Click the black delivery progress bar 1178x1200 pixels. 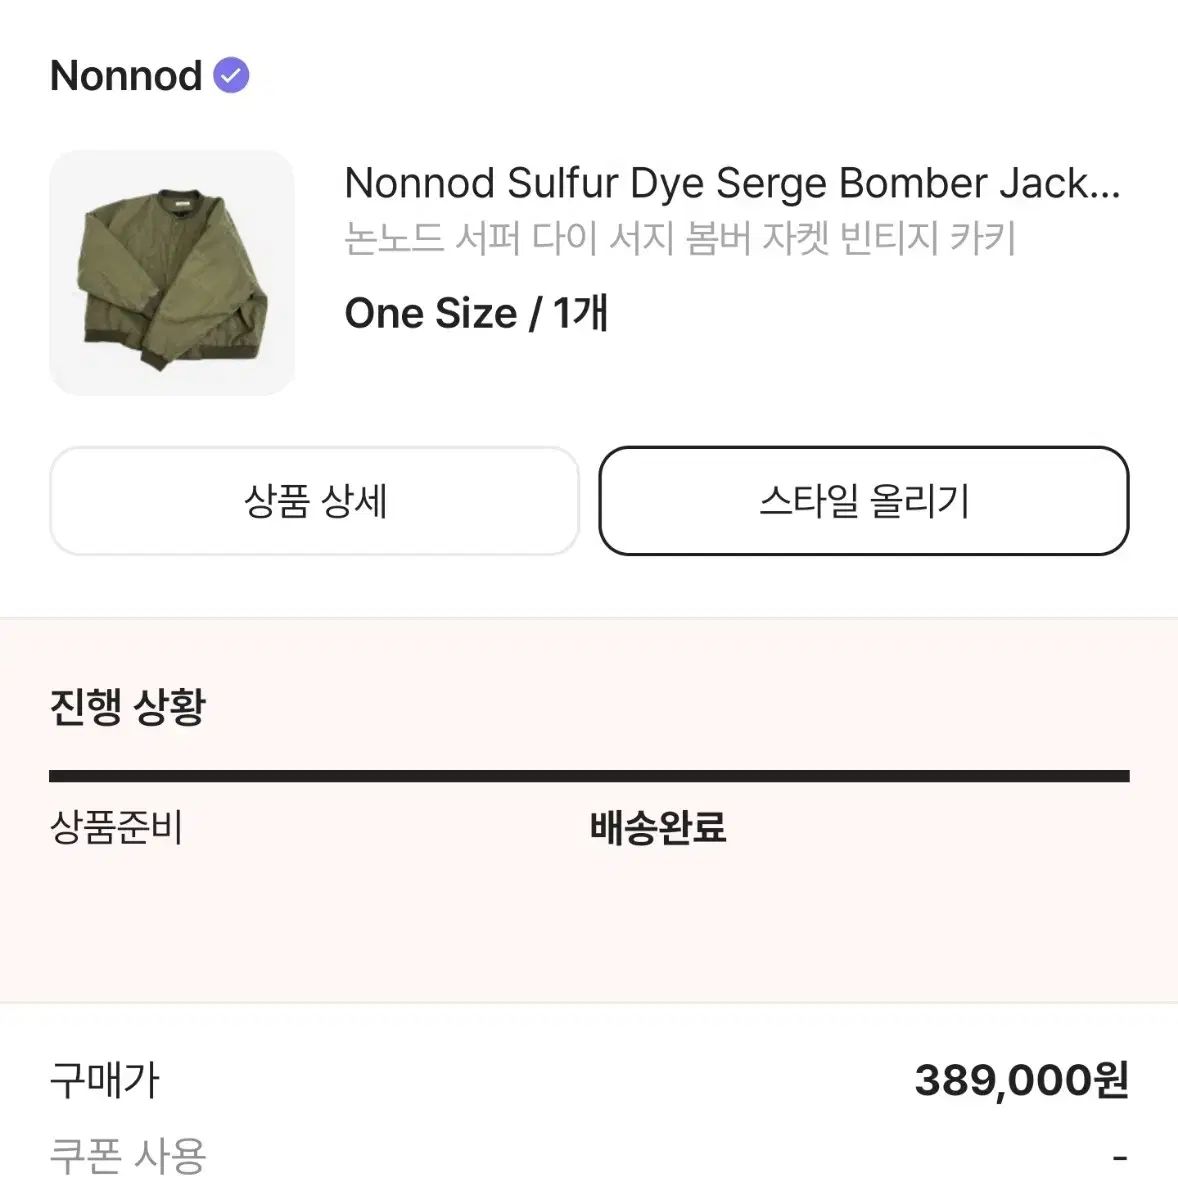[x=589, y=776]
